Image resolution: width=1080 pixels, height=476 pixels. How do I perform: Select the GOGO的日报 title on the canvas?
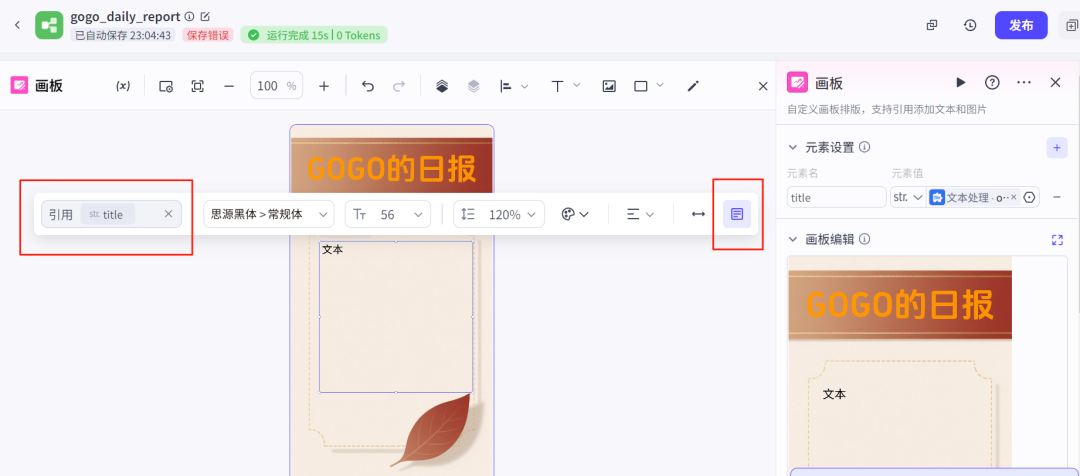point(392,169)
